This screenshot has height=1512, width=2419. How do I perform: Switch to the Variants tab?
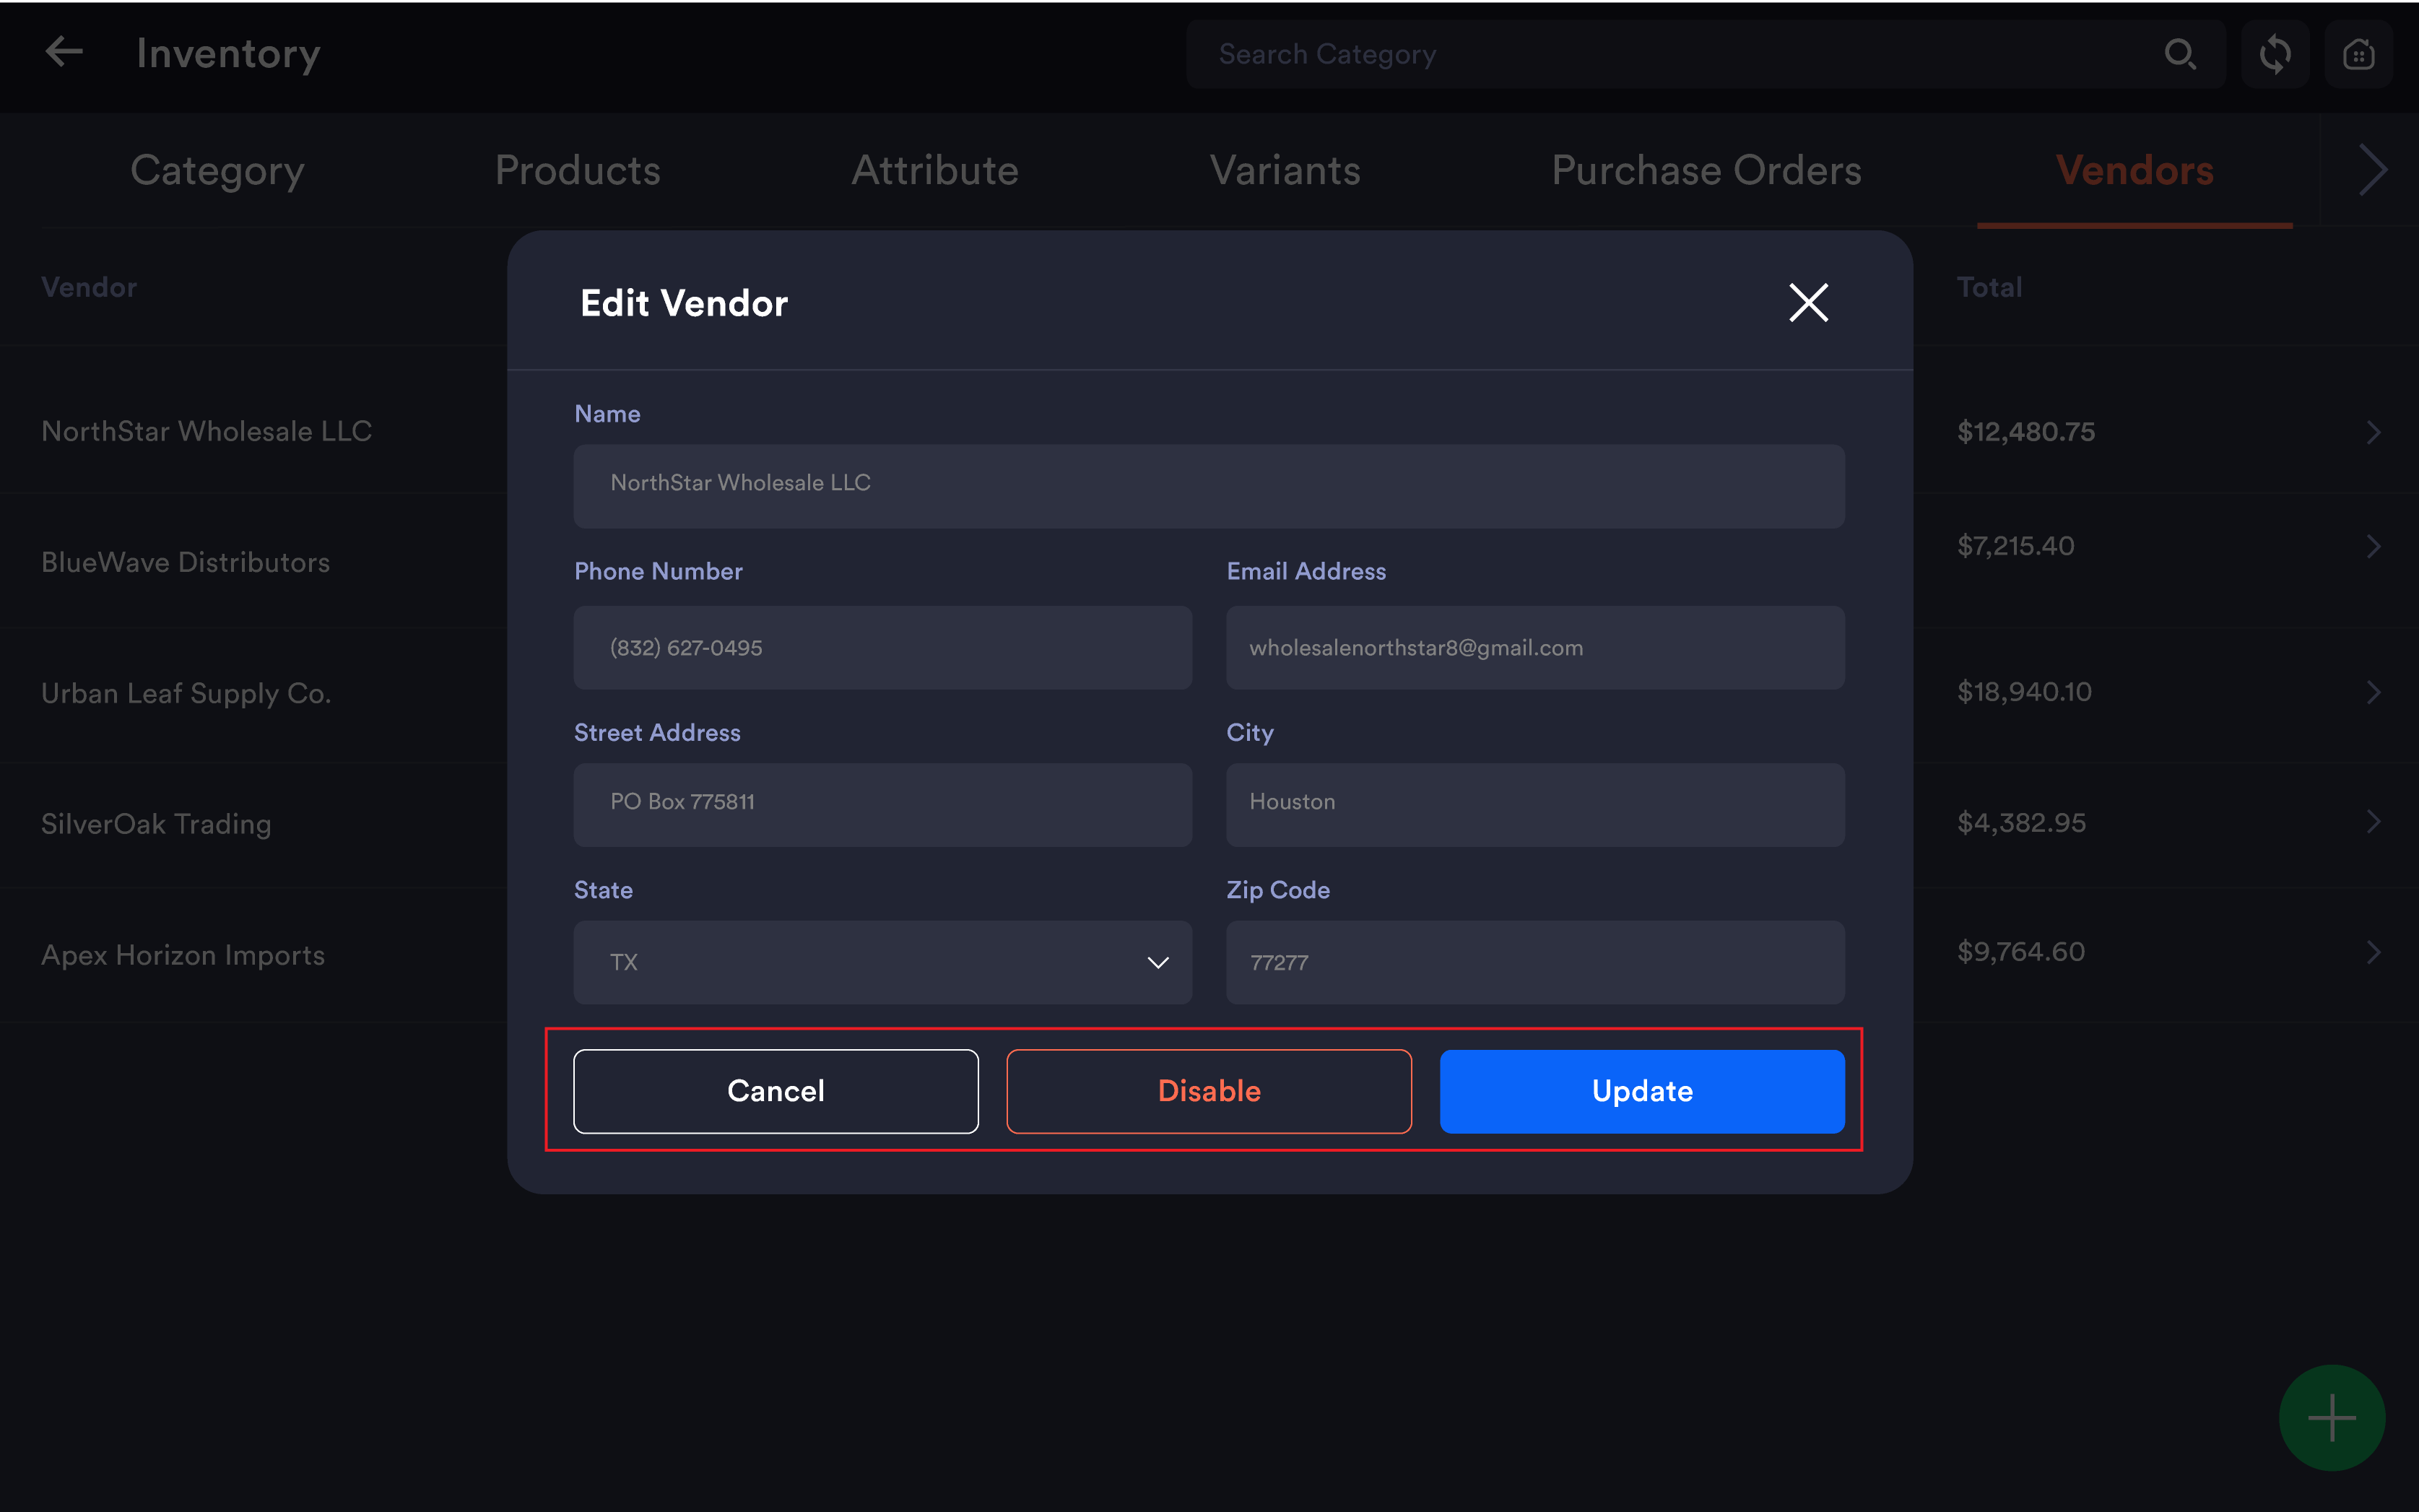[1285, 171]
